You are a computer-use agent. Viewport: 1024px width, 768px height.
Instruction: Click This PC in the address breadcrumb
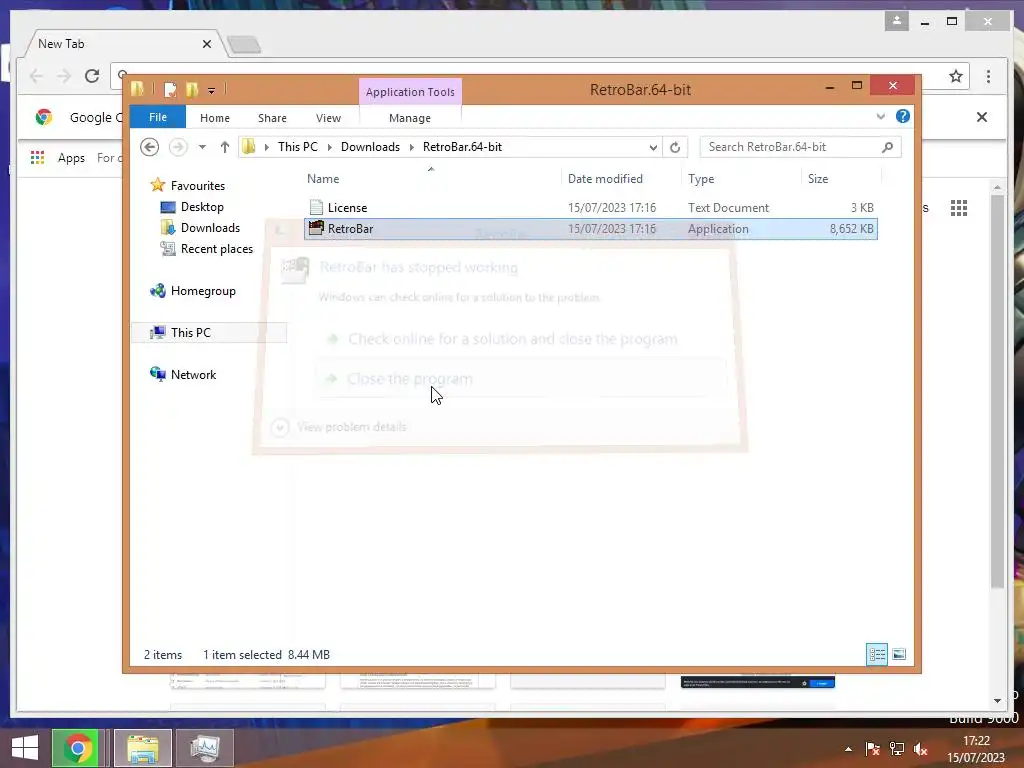point(298,147)
